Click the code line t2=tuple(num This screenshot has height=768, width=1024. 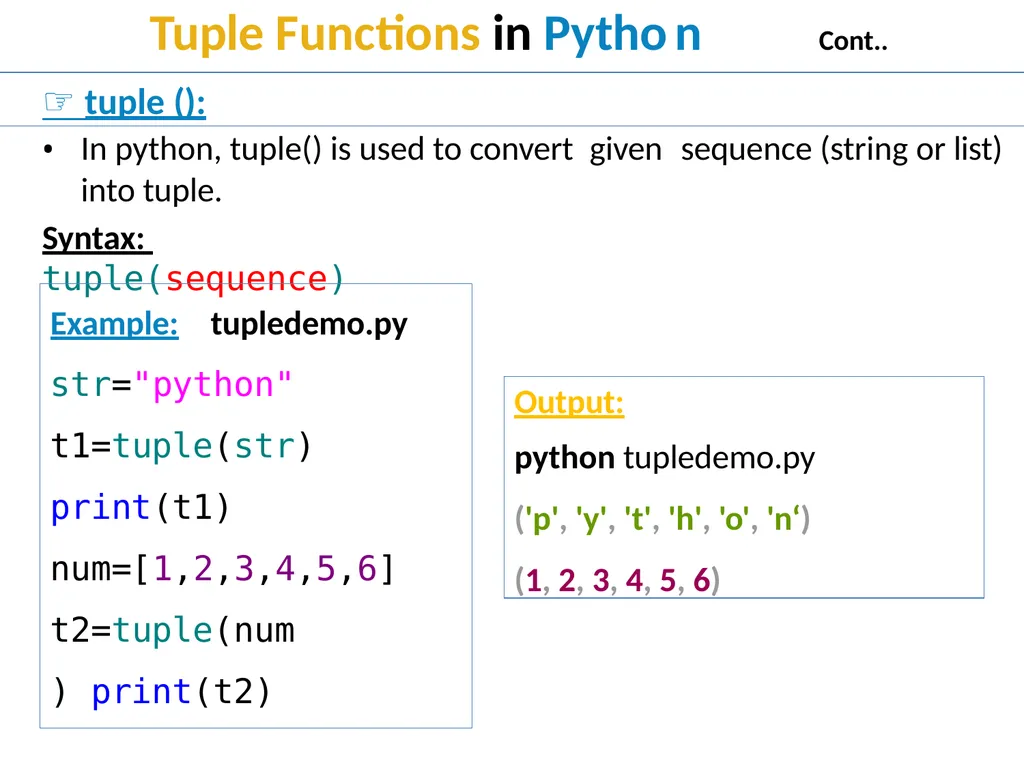173,630
